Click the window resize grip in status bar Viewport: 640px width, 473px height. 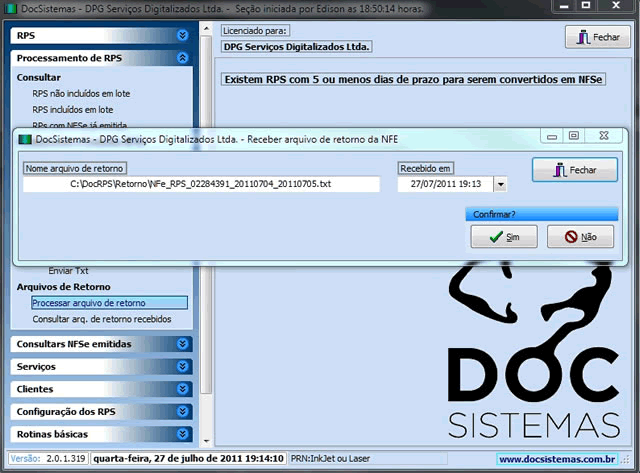pos(625,460)
